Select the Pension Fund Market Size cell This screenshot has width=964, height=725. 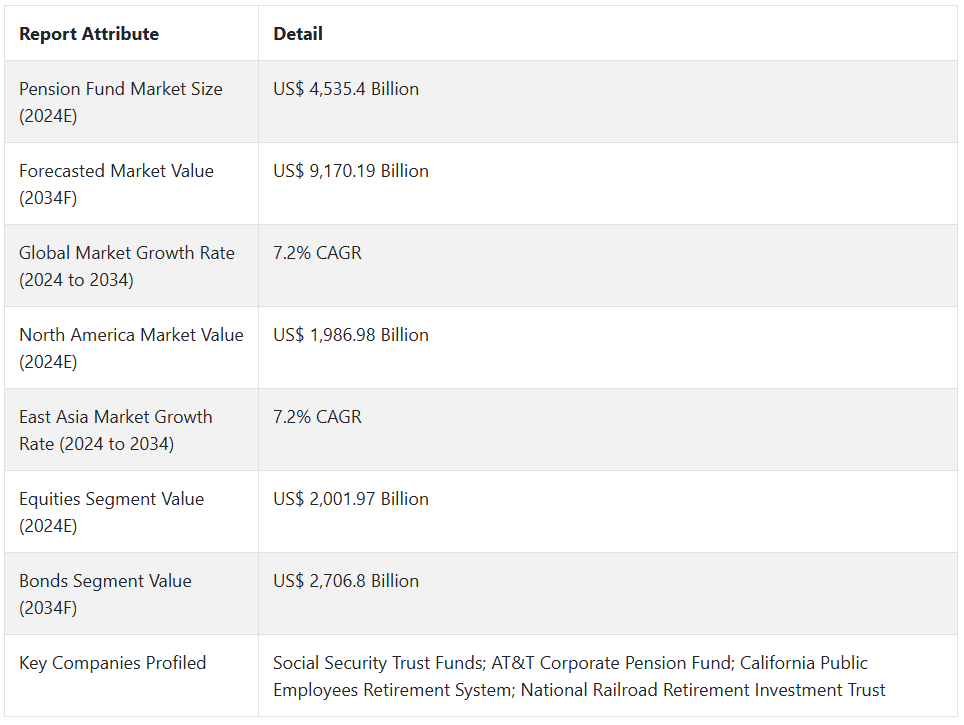121,102
